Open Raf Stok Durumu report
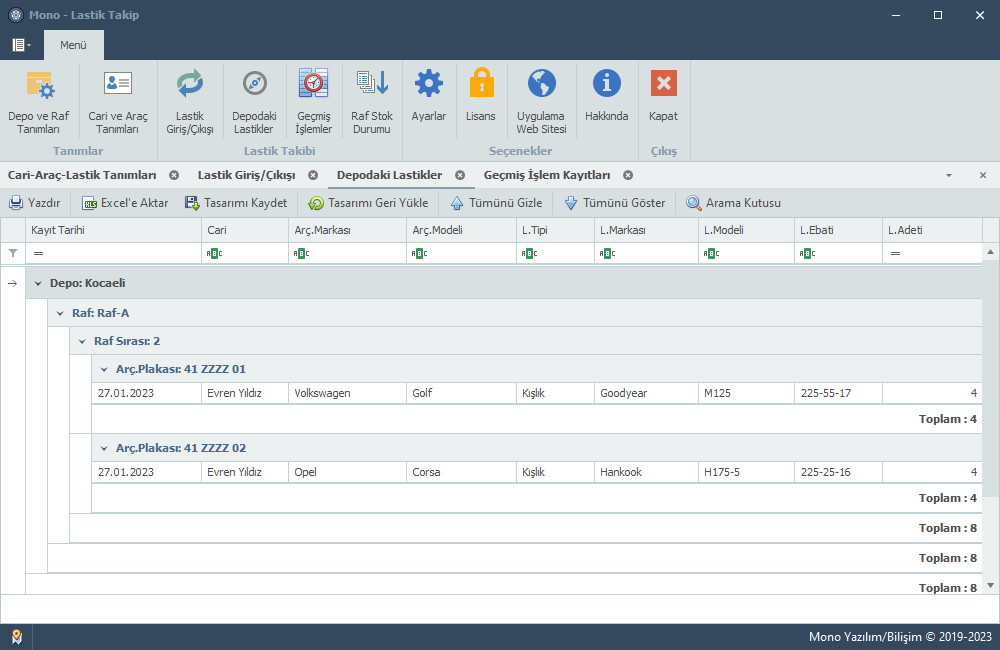The image size is (1000, 650). click(x=371, y=100)
